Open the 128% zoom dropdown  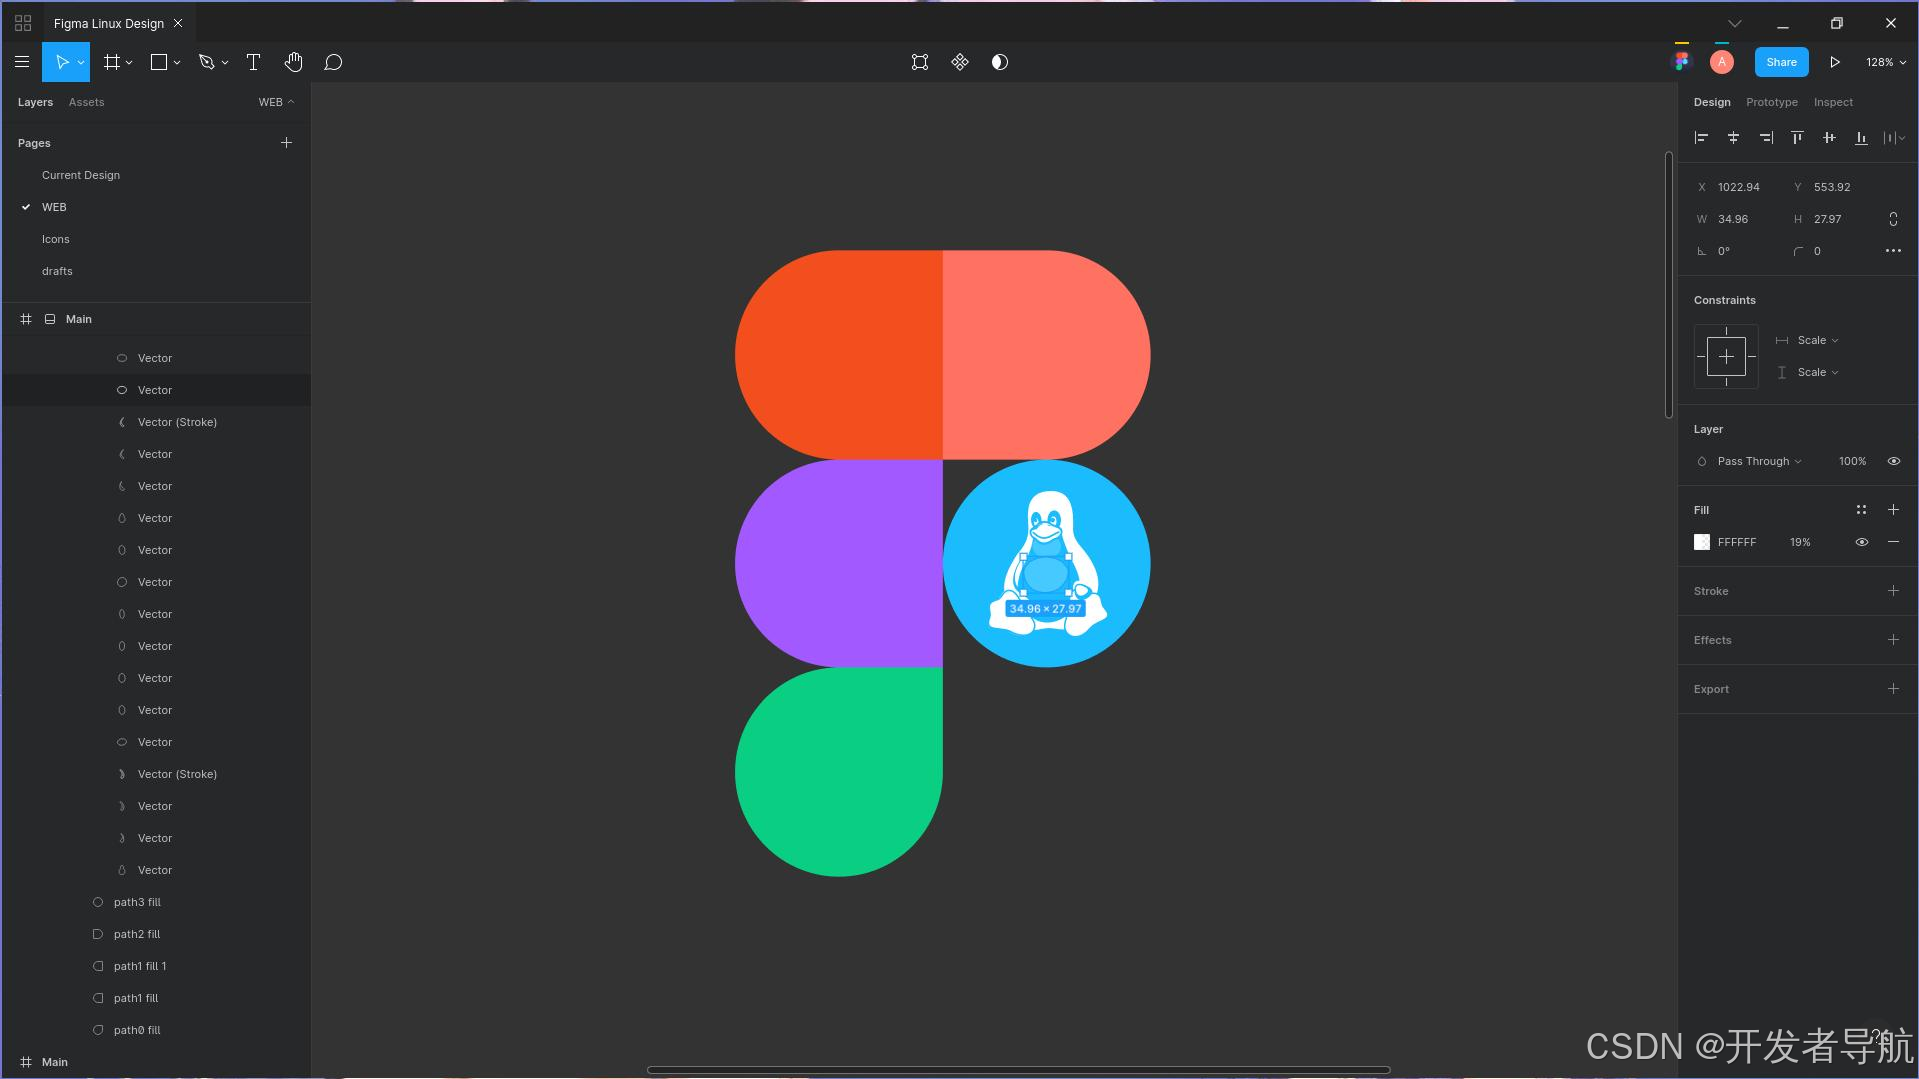(1885, 62)
